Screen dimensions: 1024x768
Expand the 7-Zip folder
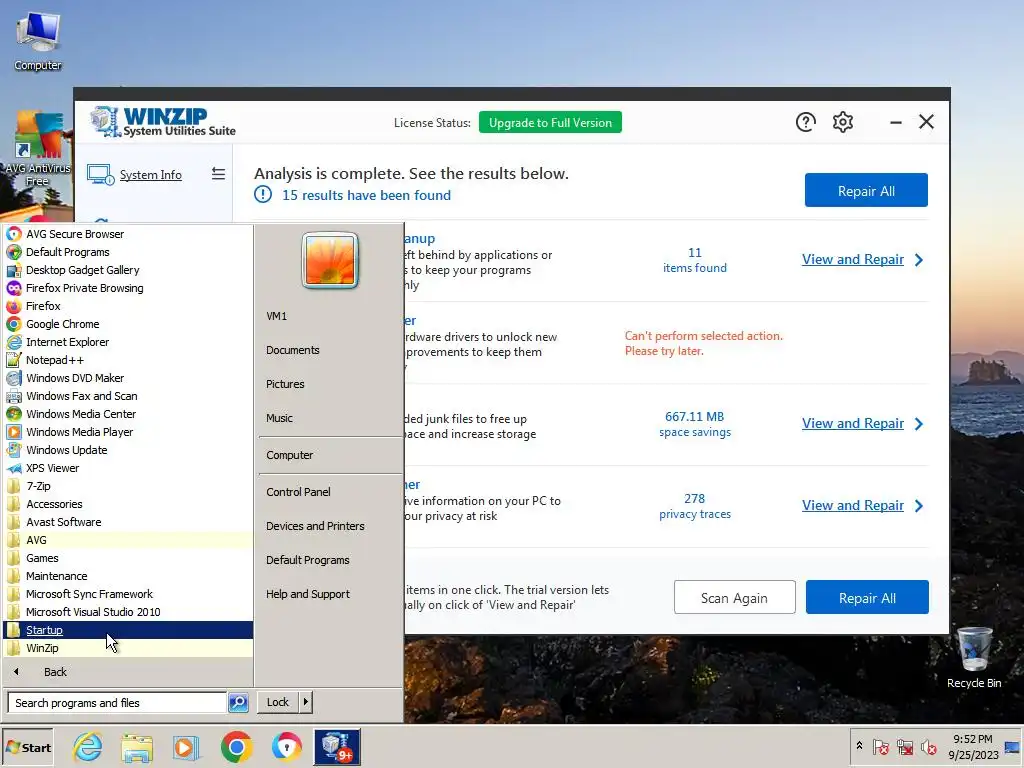[x=128, y=486]
